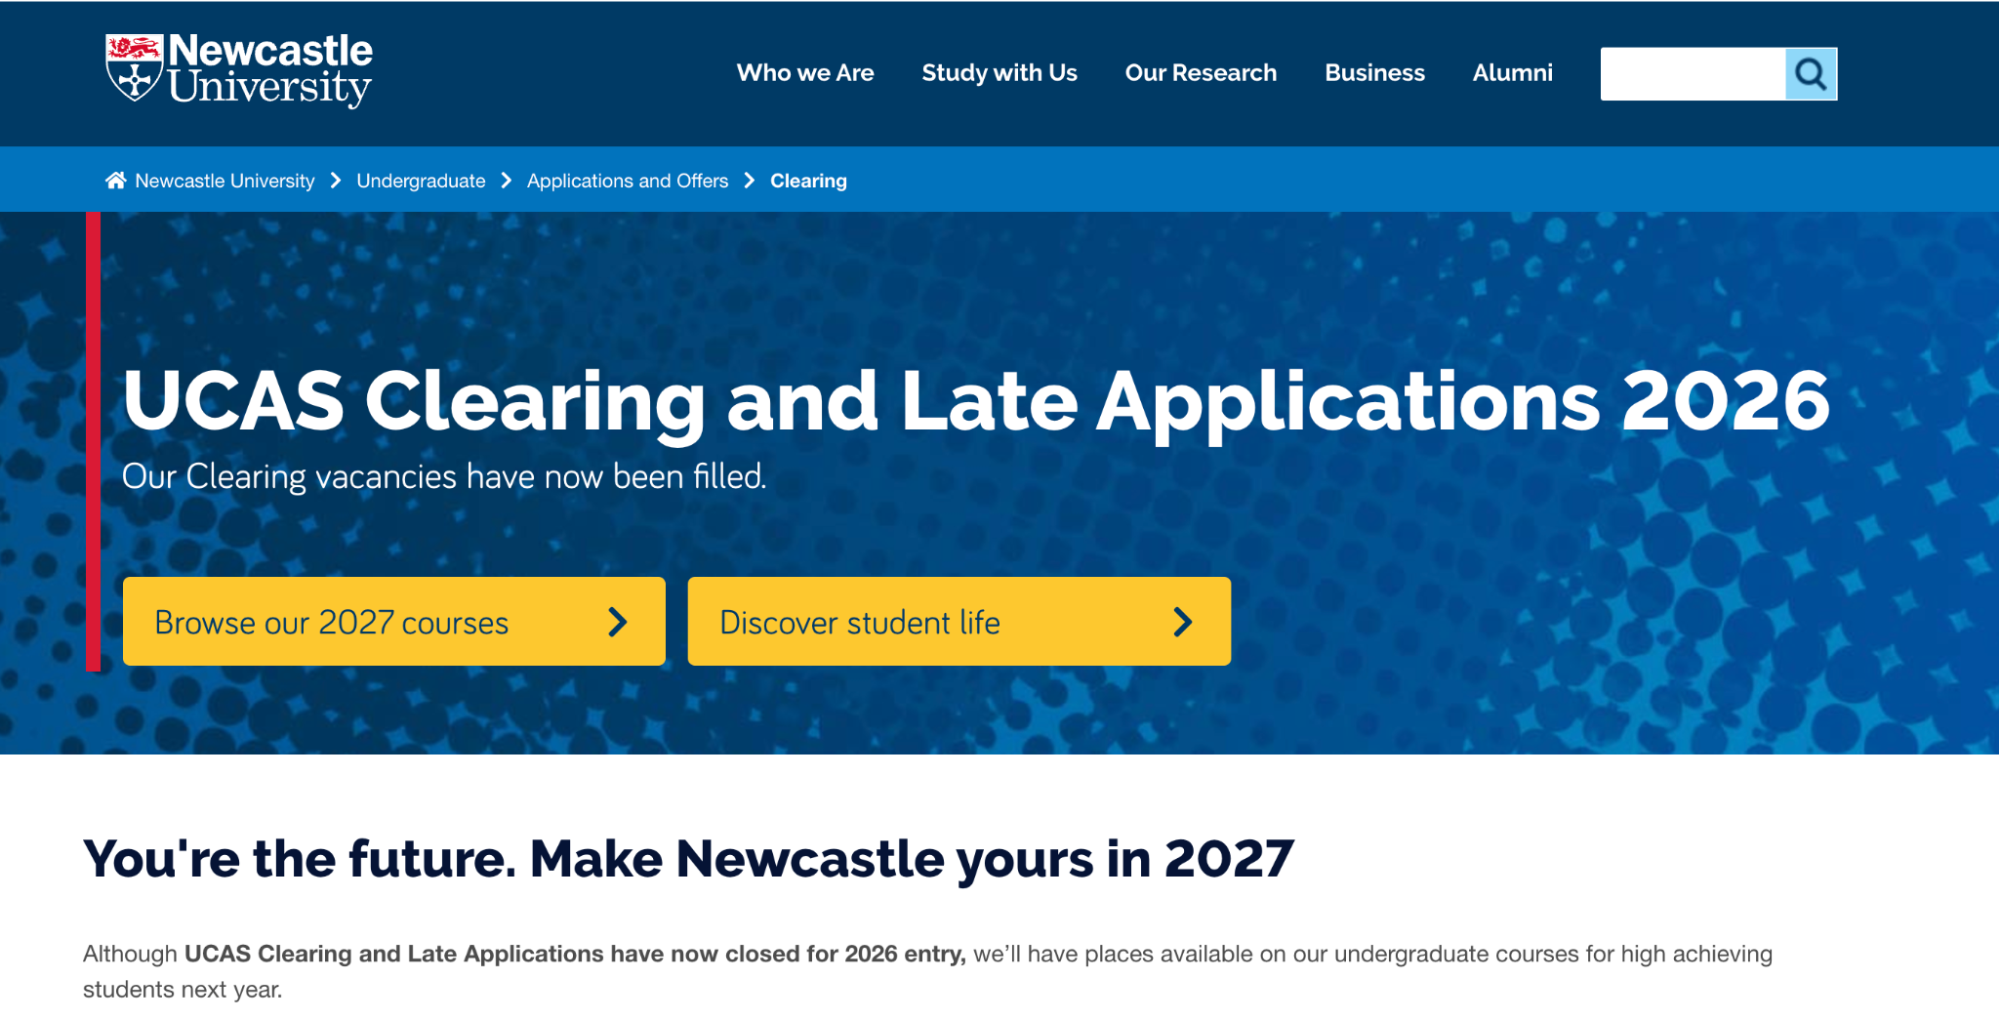Go to Undergraduate breadcrumb link
The image size is (1999, 1012).
[421, 181]
